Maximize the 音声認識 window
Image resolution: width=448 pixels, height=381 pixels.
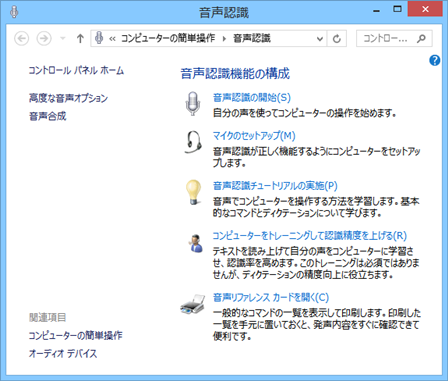[x=397, y=10]
